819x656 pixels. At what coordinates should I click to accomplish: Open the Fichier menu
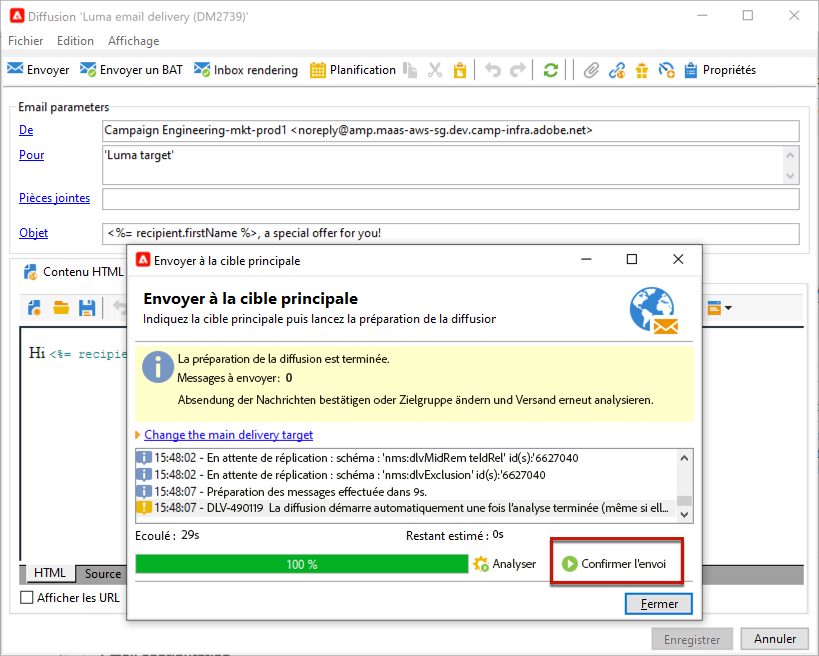tap(26, 41)
